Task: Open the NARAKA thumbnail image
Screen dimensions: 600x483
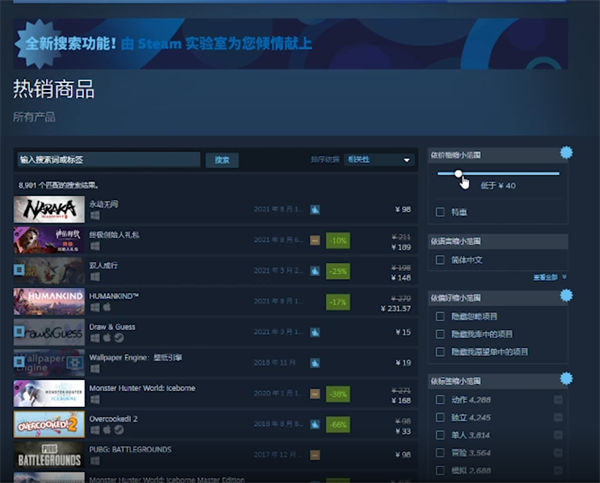Action: pos(49,209)
